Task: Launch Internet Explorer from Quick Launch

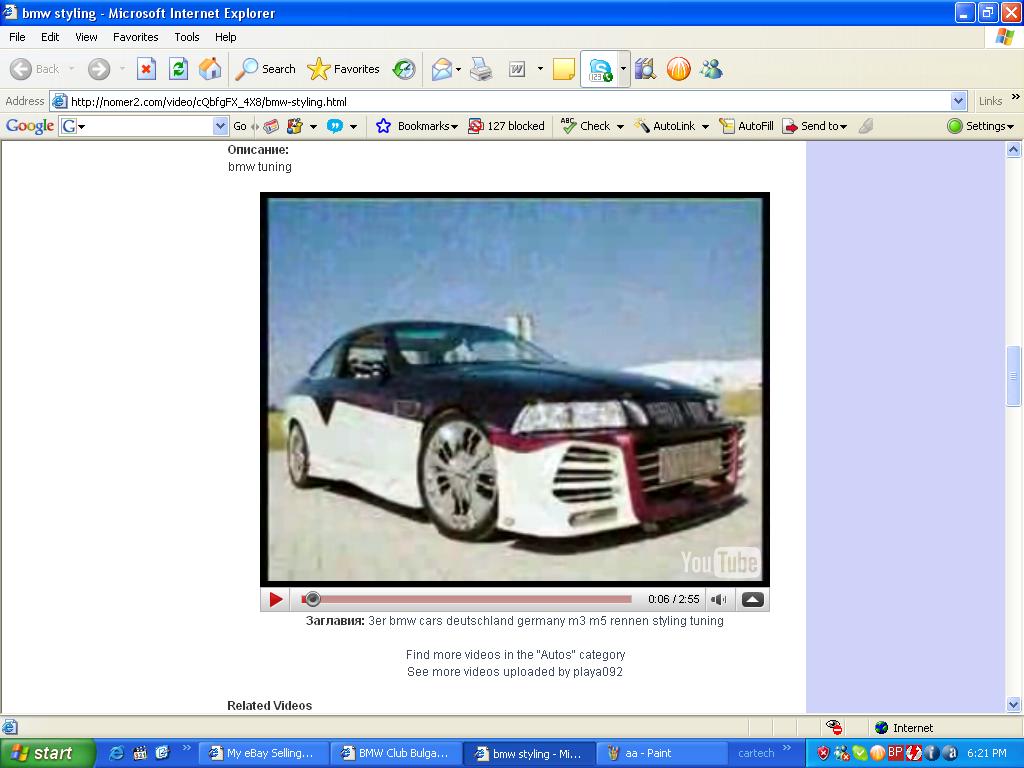Action: coord(116,753)
